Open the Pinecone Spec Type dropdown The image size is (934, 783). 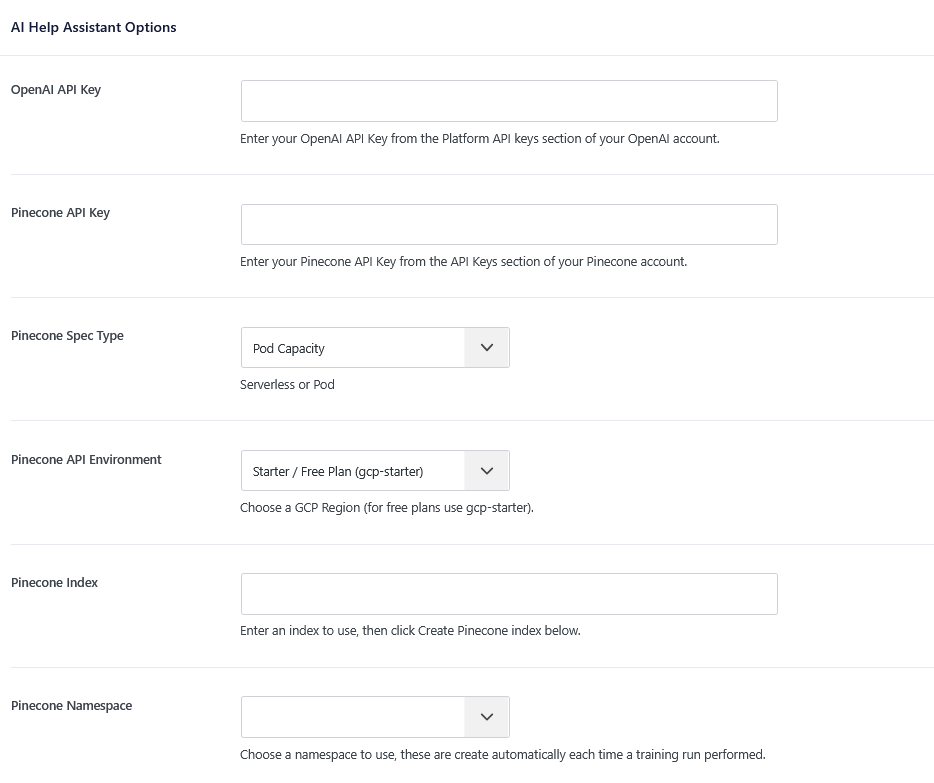click(x=375, y=348)
